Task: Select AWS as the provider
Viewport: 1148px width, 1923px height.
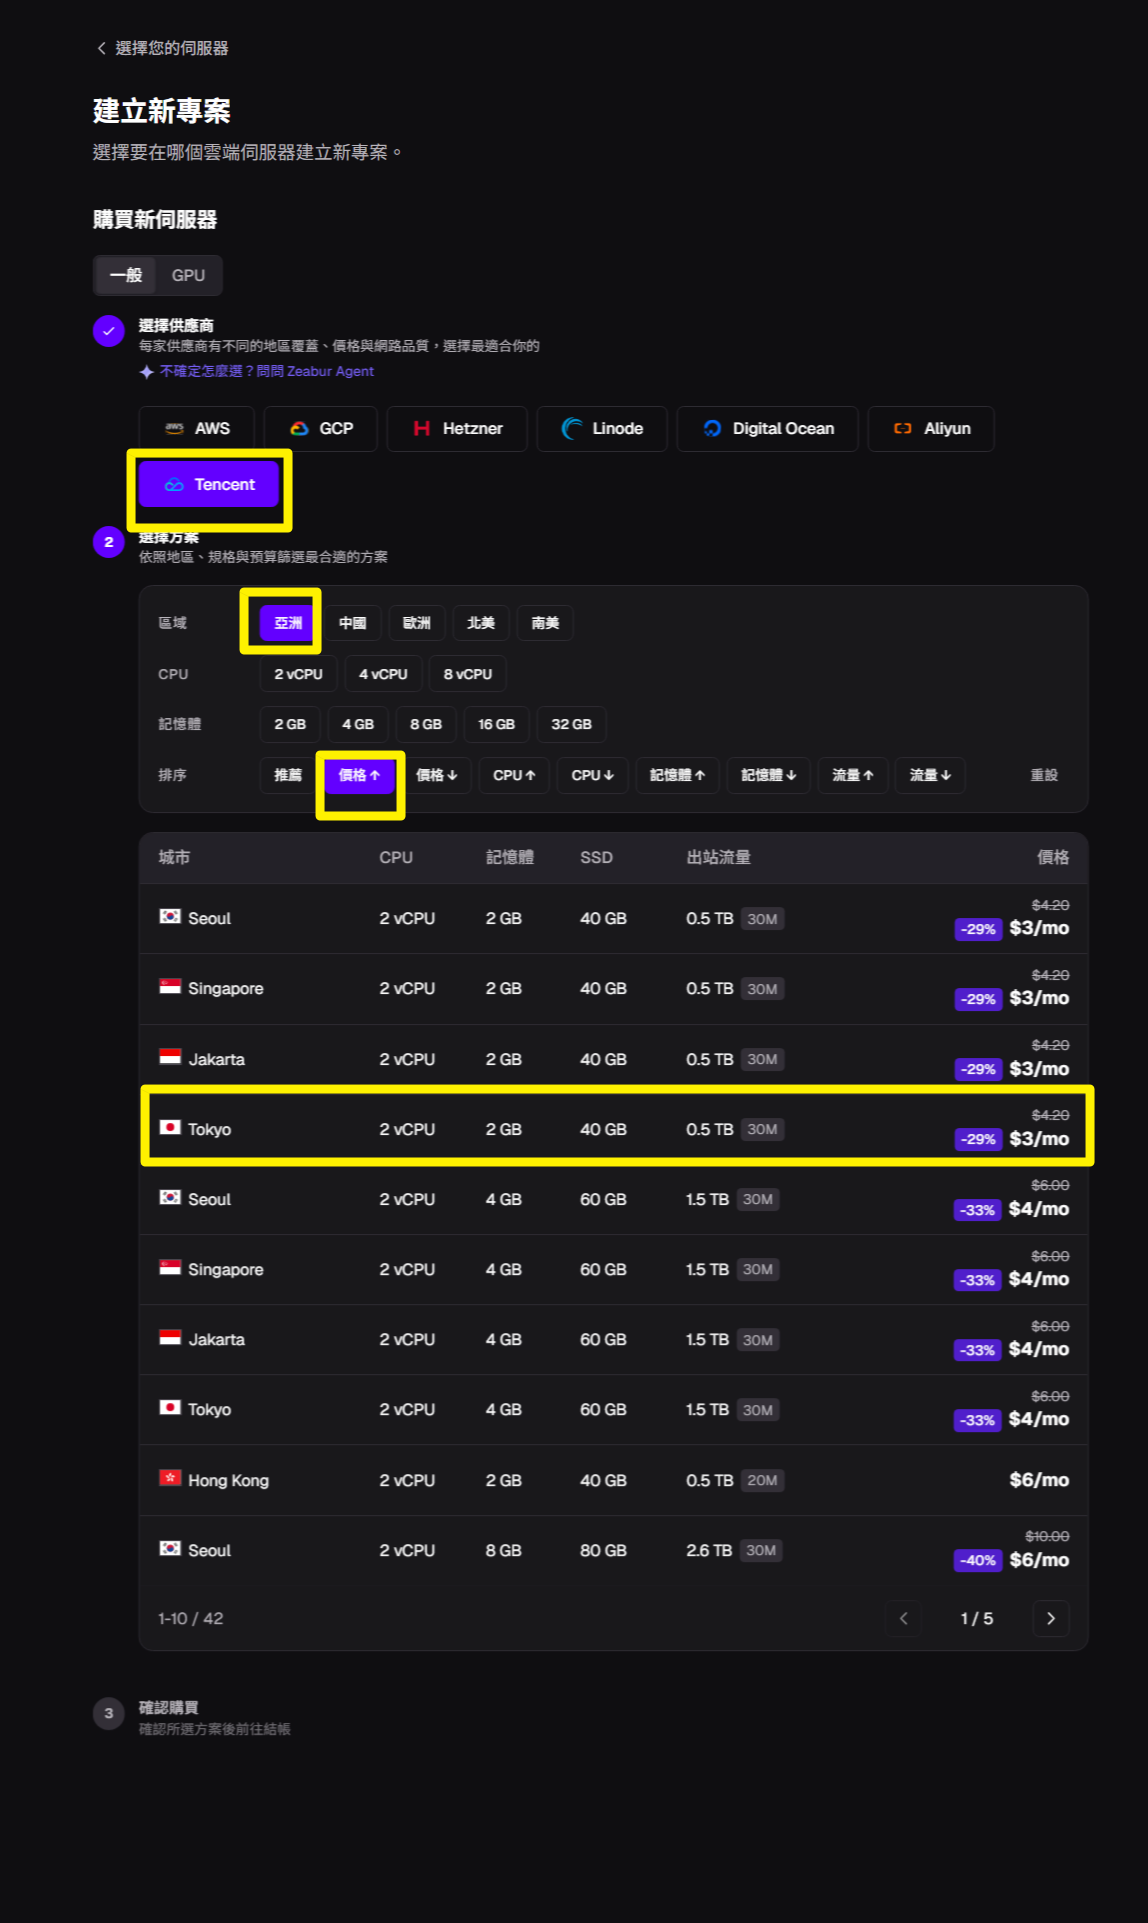Action: coord(197,428)
